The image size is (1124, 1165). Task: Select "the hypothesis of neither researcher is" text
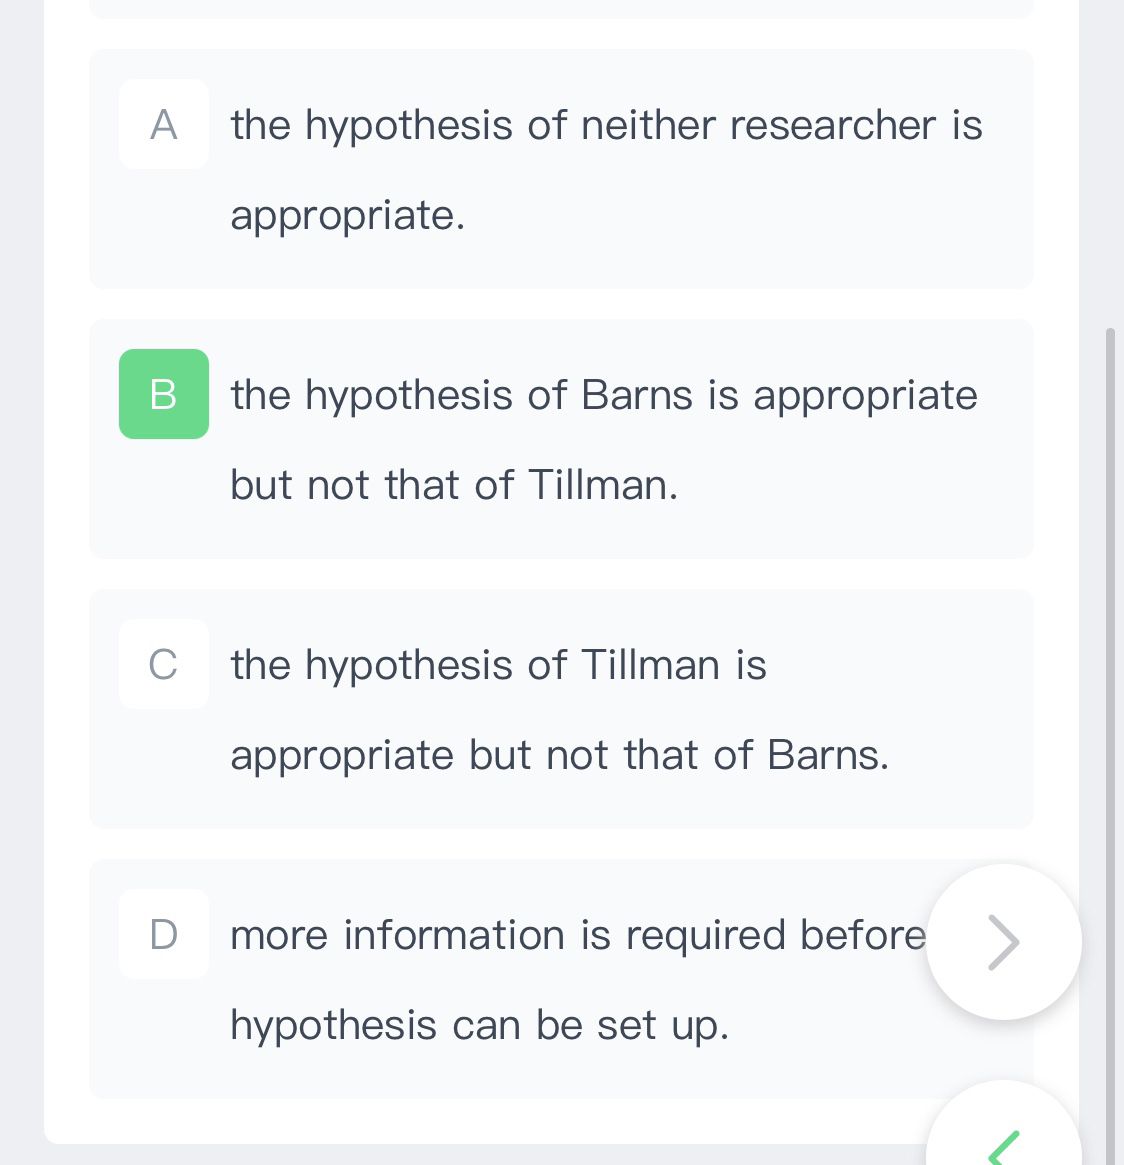(606, 126)
